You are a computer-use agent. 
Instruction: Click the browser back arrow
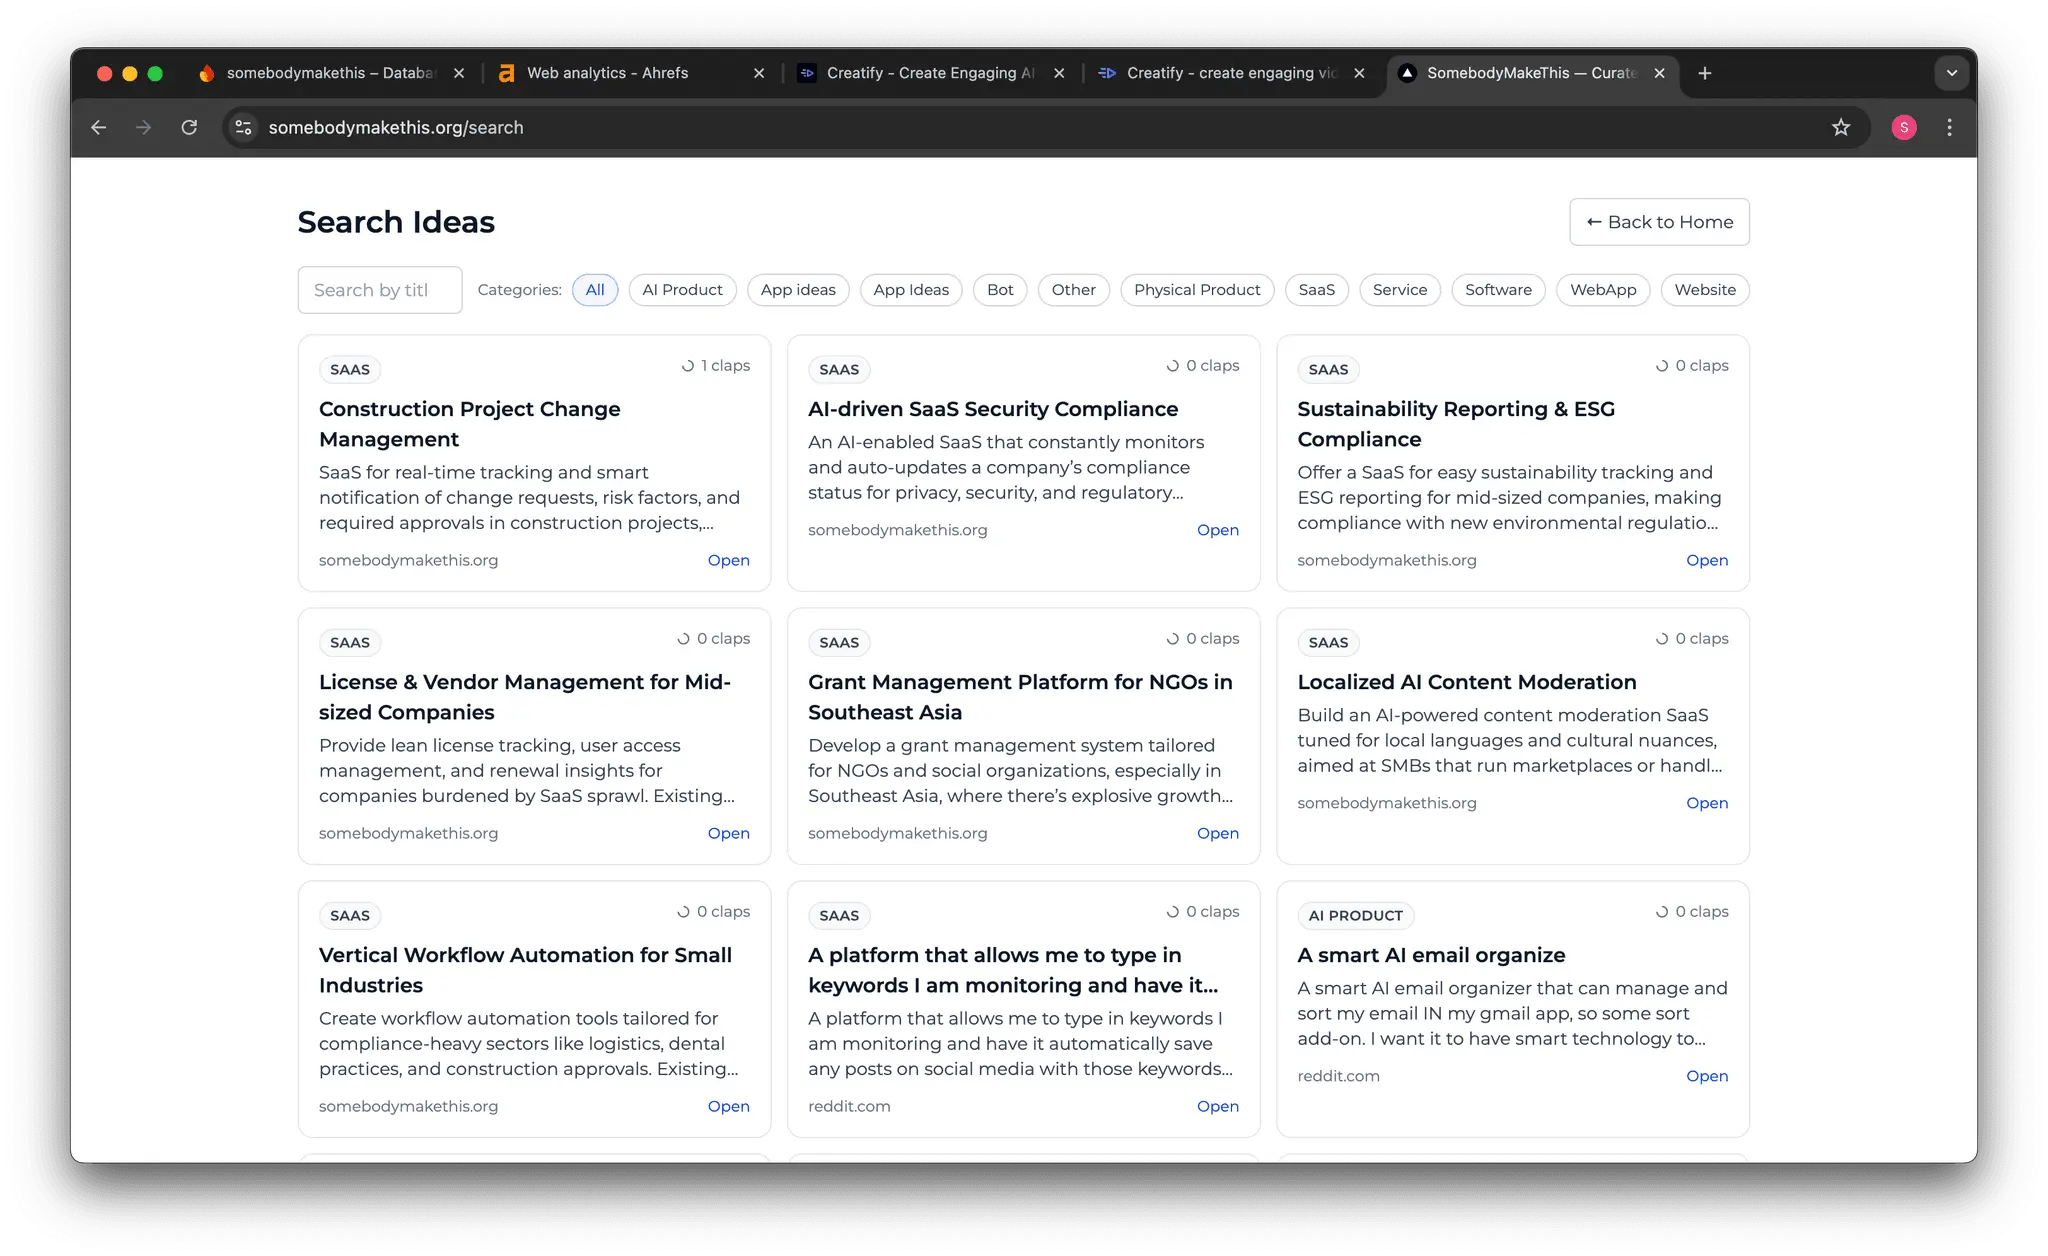99,127
